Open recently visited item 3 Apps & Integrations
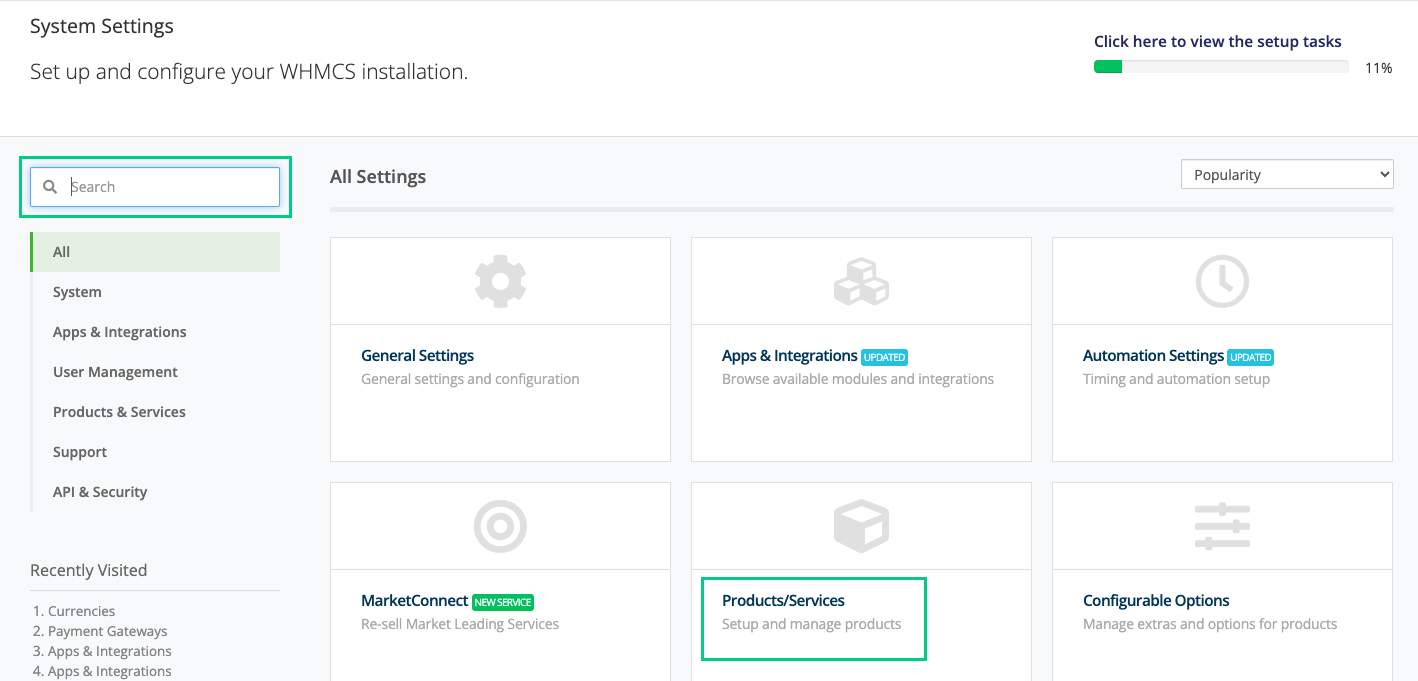The width and height of the screenshot is (1418, 681). tap(110, 651)
